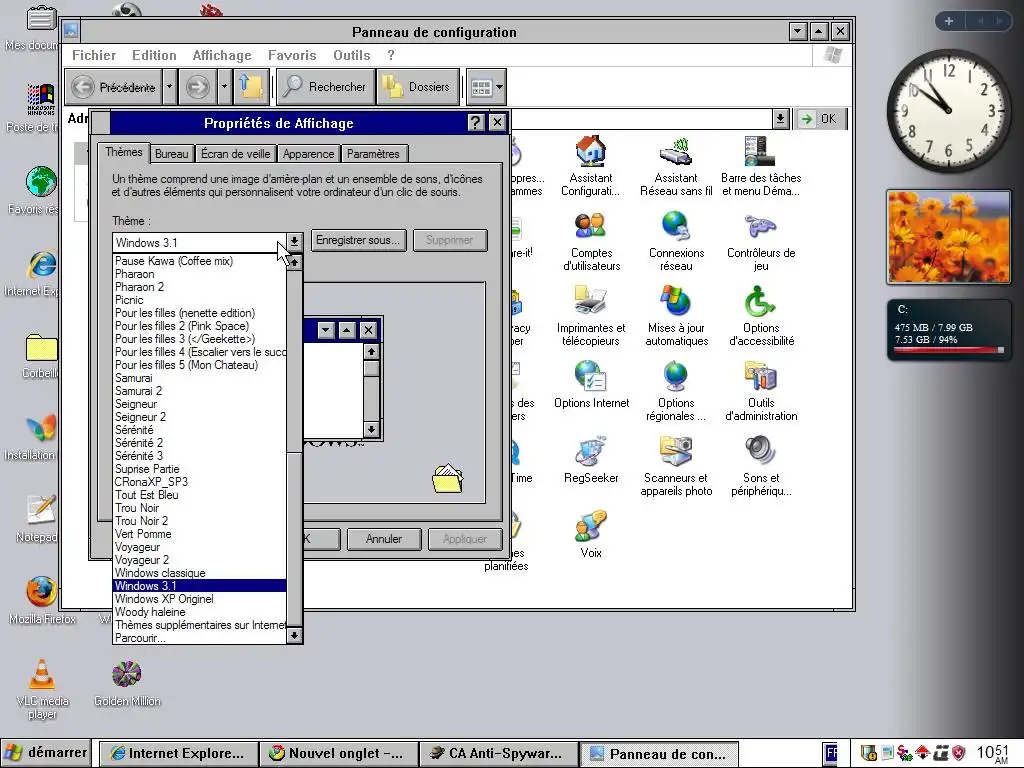Click the help question-mark button in Propriétés de Affichage
This screenshot has height=768, width=1024.
coord(475,123)
